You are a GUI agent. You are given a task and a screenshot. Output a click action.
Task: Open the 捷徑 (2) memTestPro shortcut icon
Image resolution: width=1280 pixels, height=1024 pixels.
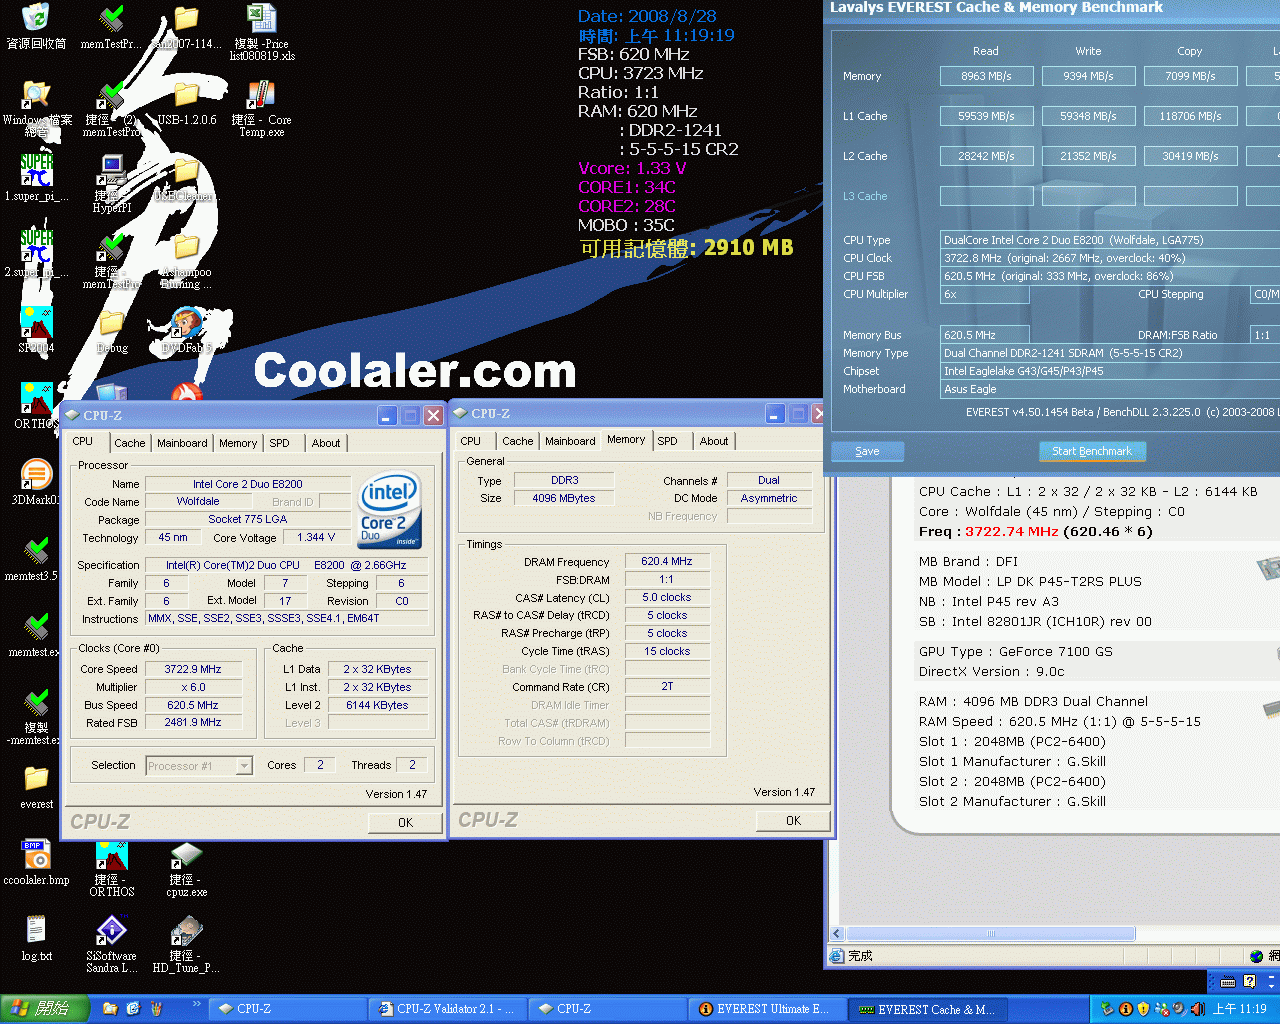(x=110, y=95)
